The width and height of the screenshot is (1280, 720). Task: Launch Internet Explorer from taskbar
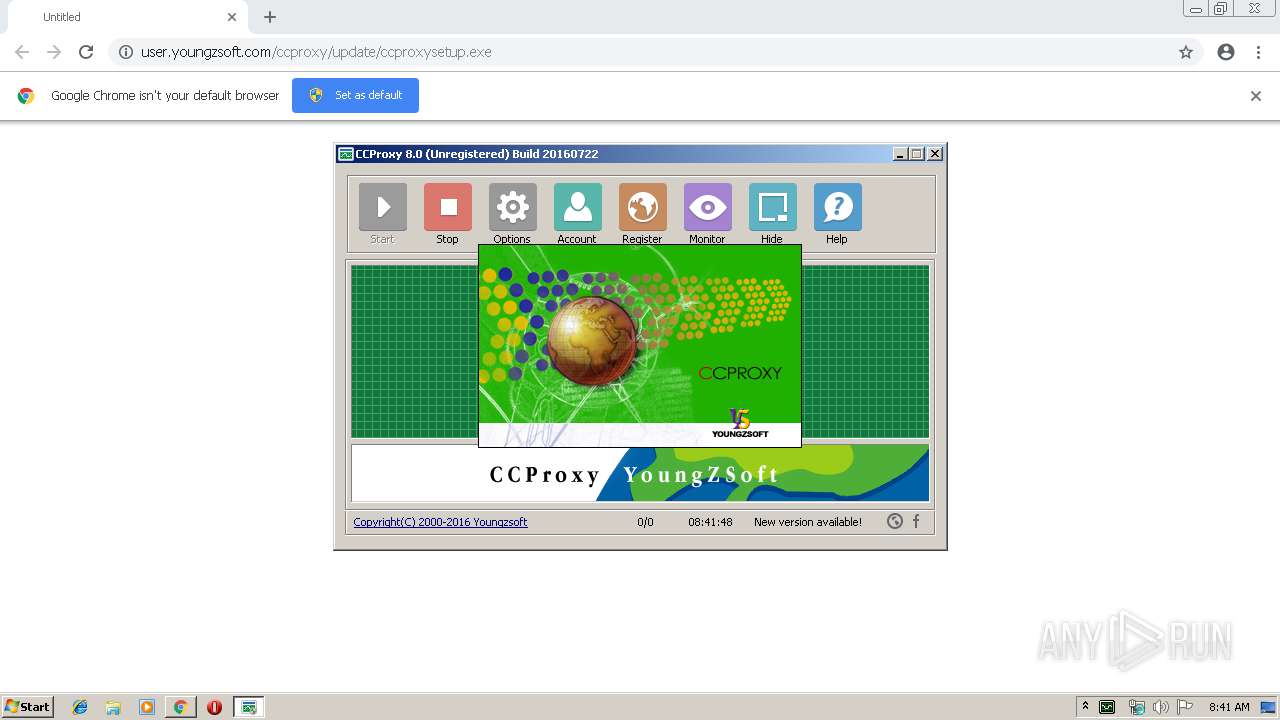click(80, 707)
